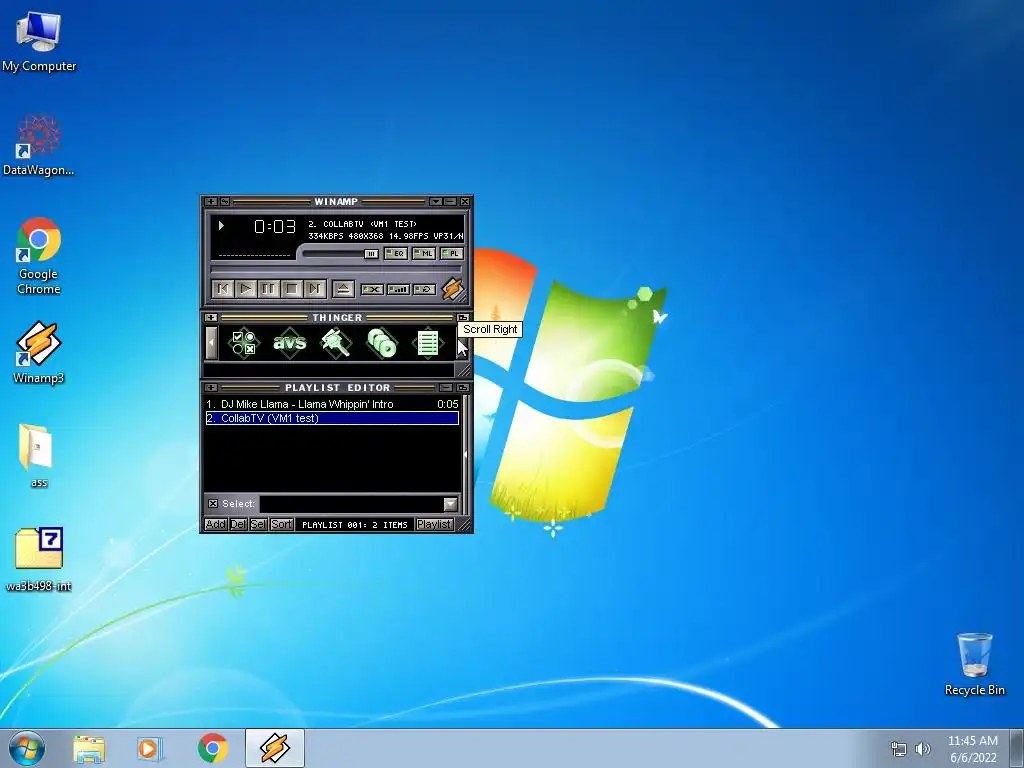Select the Recycle Bin icon
Viewport: 1024px width, 768px height.
tap(974, 664)
